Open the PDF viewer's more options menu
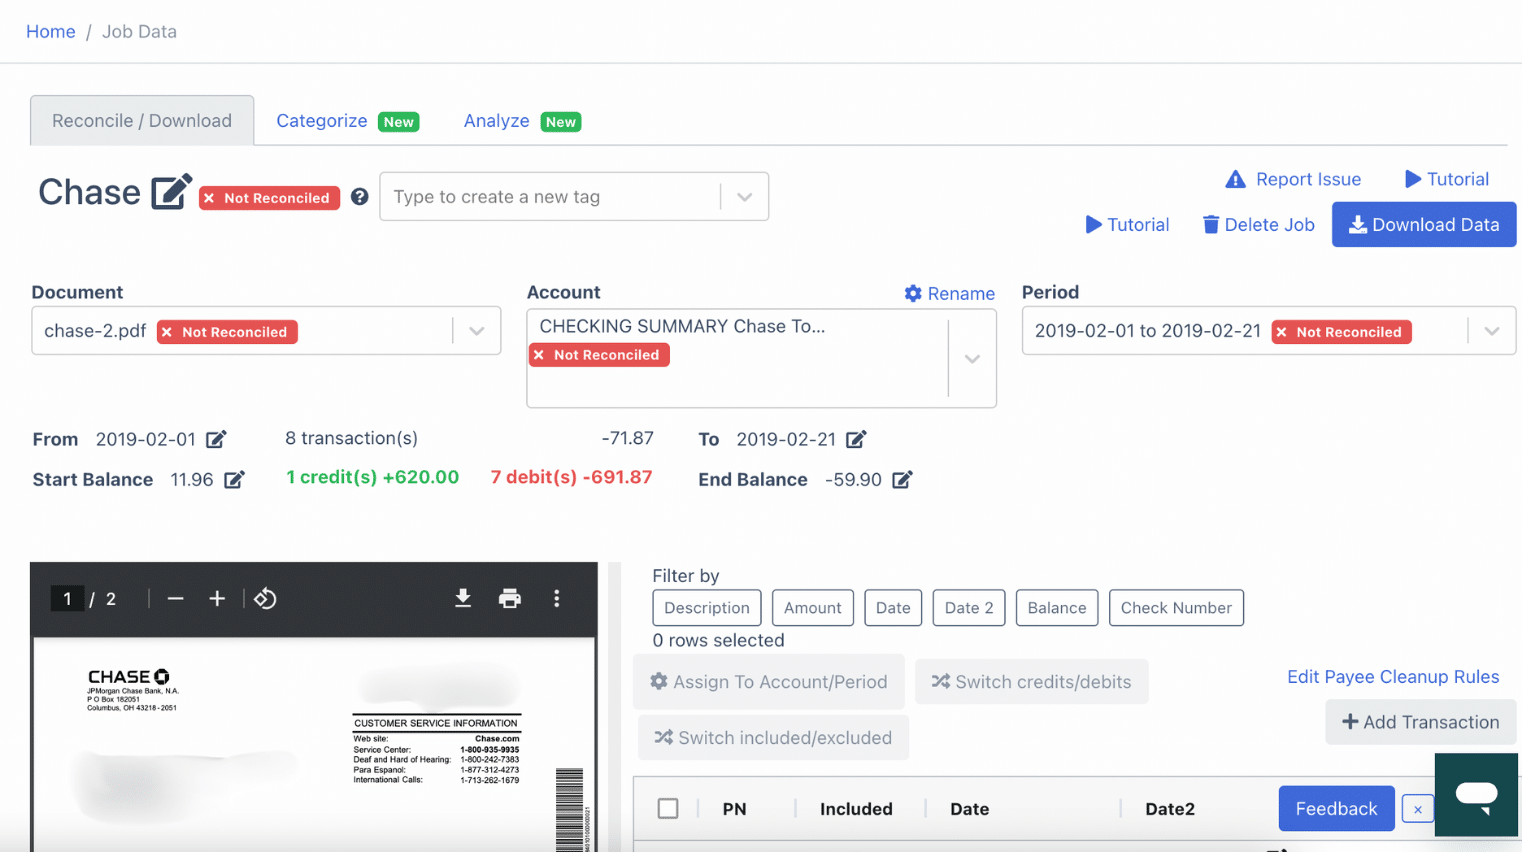 click(557, 598)
